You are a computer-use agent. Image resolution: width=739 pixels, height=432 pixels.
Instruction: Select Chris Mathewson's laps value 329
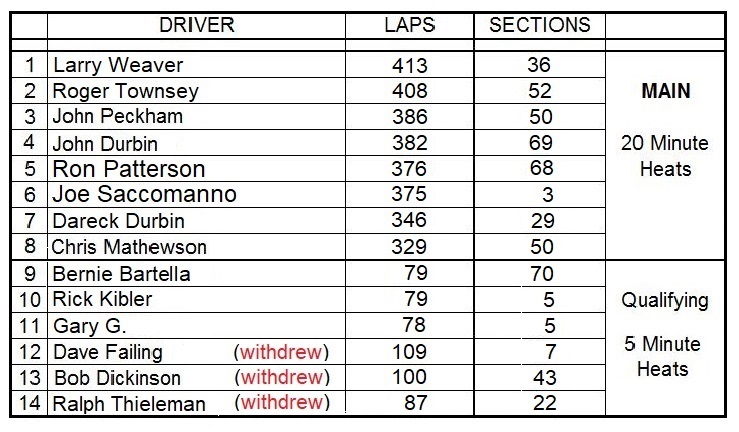click(409, 246)
